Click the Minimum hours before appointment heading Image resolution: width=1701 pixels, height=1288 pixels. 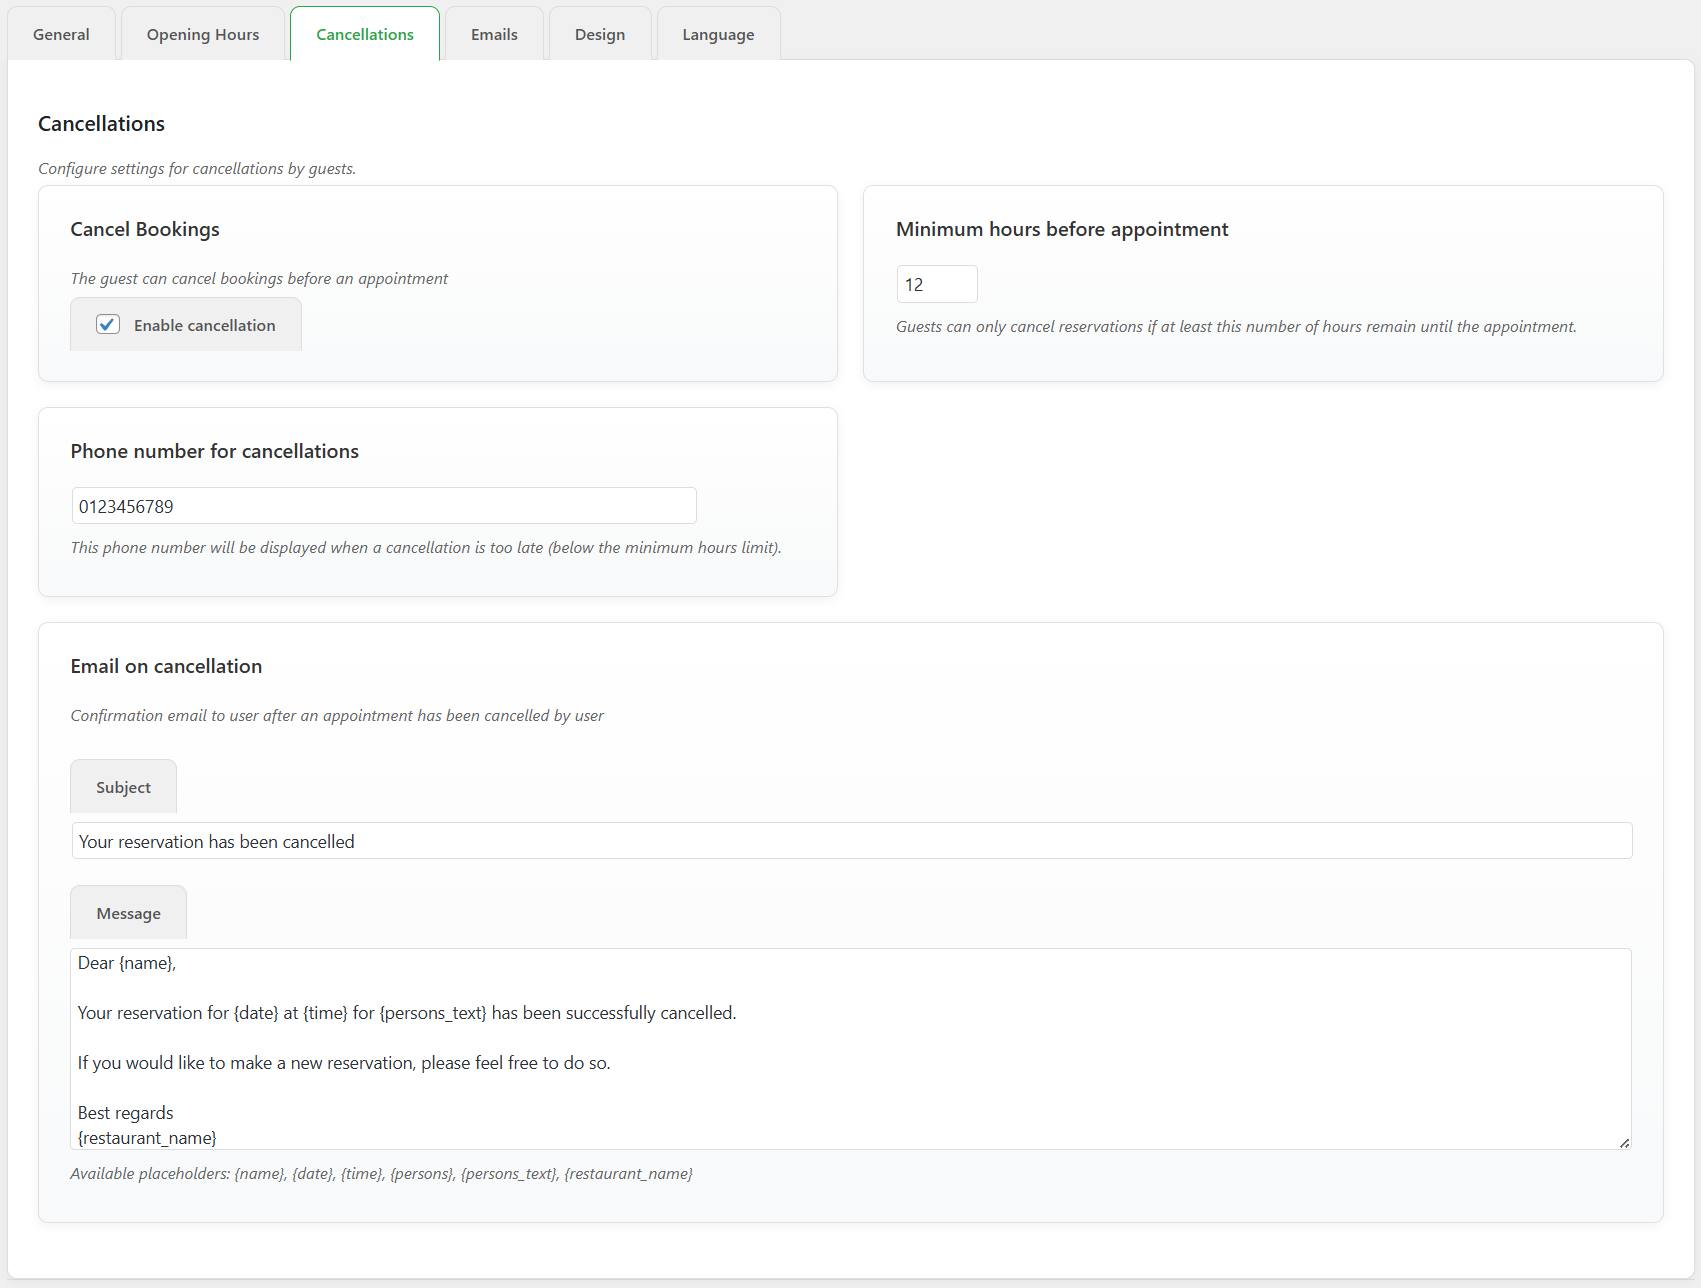pos(1062,229)
